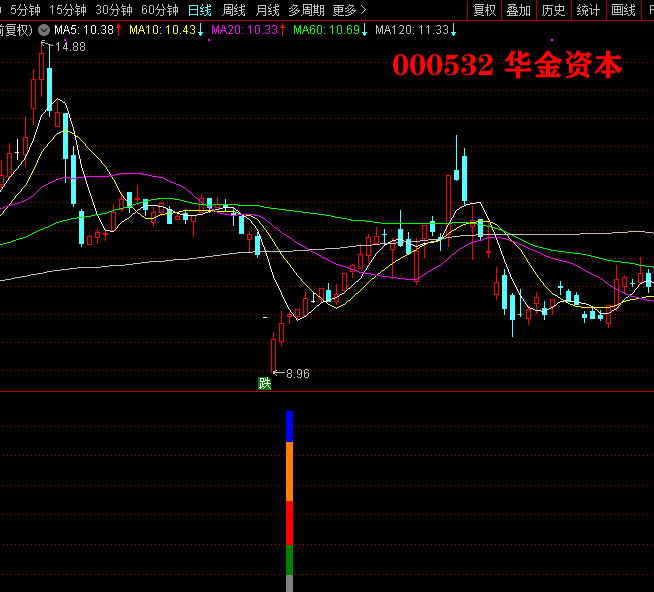Image resolution: width=654 pixels, height=592 pixels.
Task: Click the 统计 statistics button
Action: point(588,10)
